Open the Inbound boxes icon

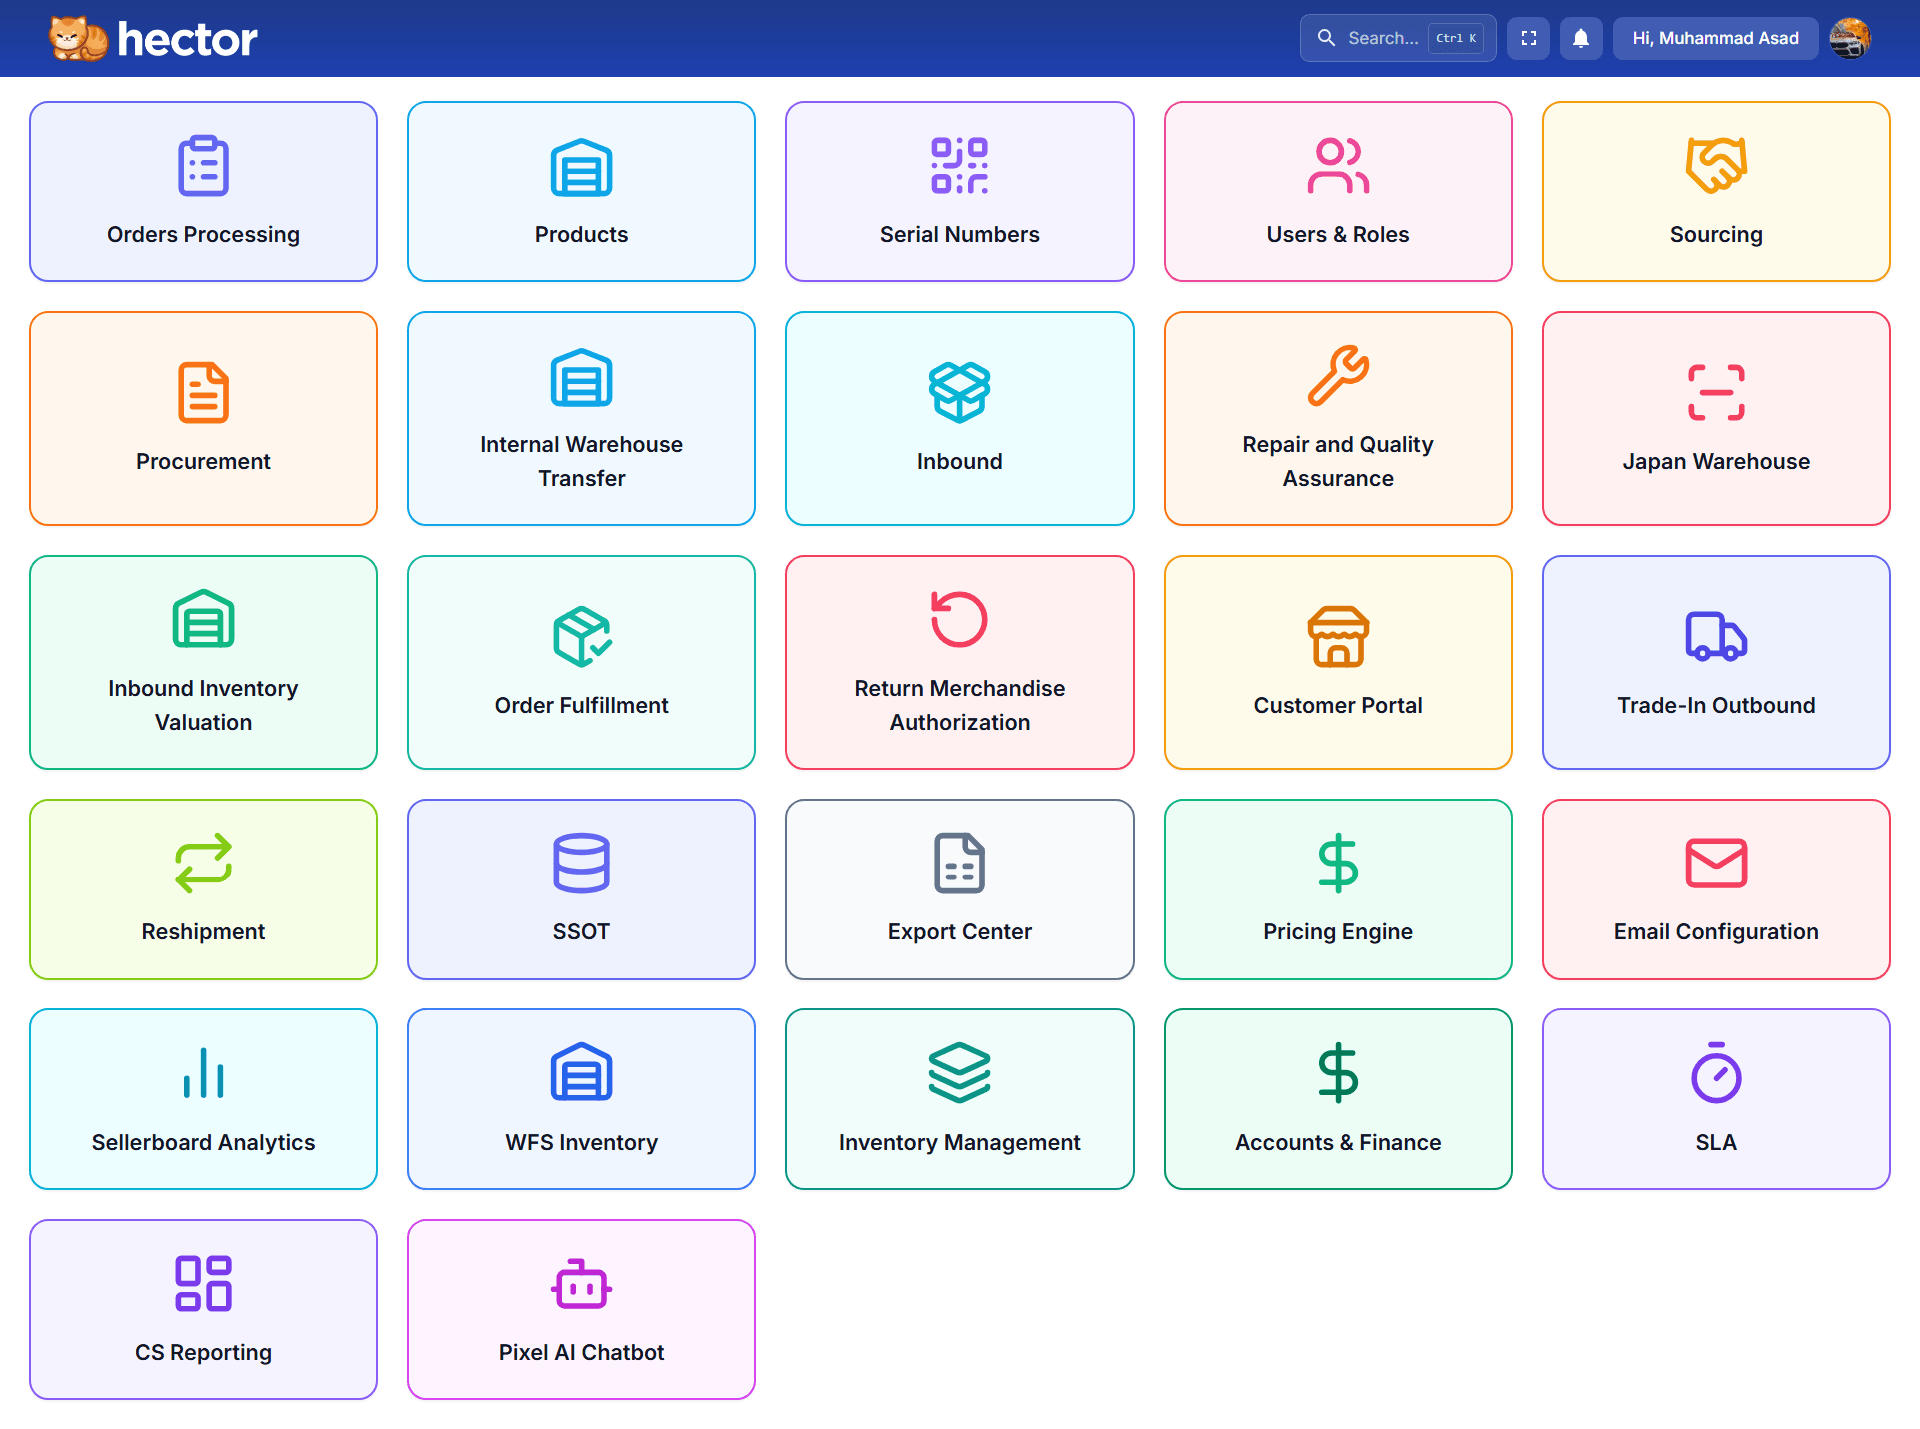[x=959, y=393]
